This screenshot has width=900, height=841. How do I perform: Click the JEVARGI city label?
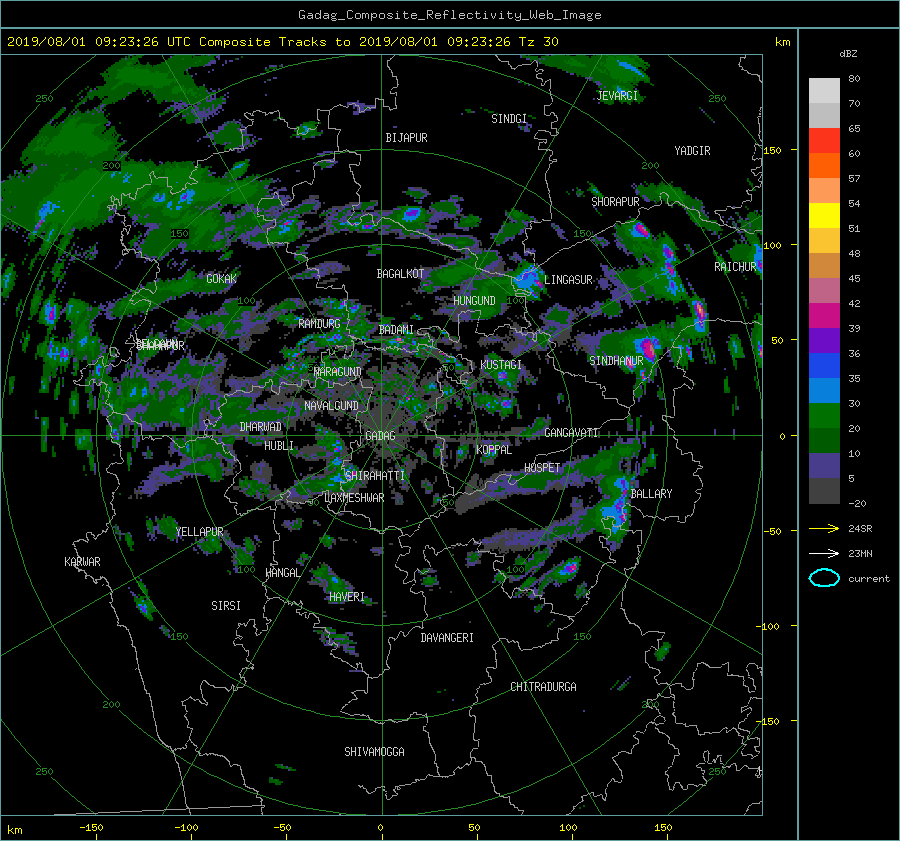click(618, 96)
